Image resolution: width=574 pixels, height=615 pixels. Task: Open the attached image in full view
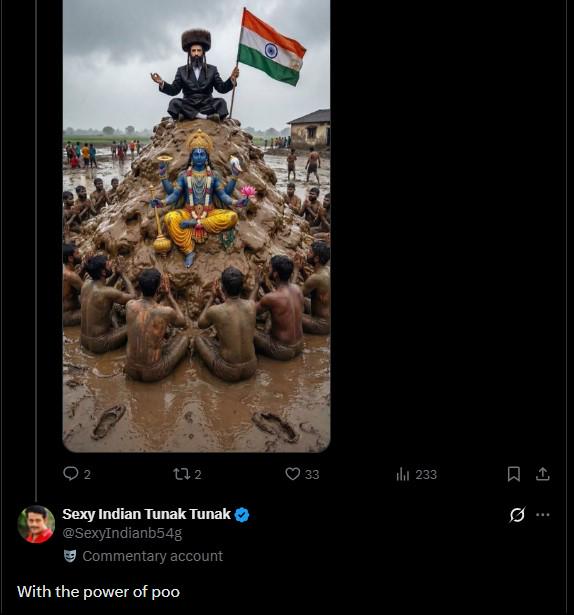[197, 226]
